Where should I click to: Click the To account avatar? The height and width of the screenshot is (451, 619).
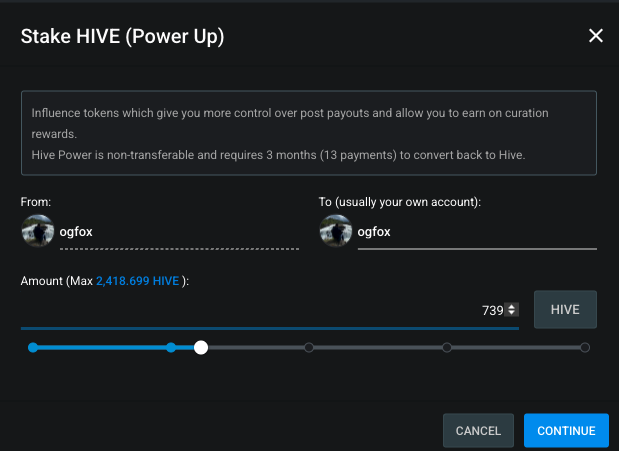336,231
